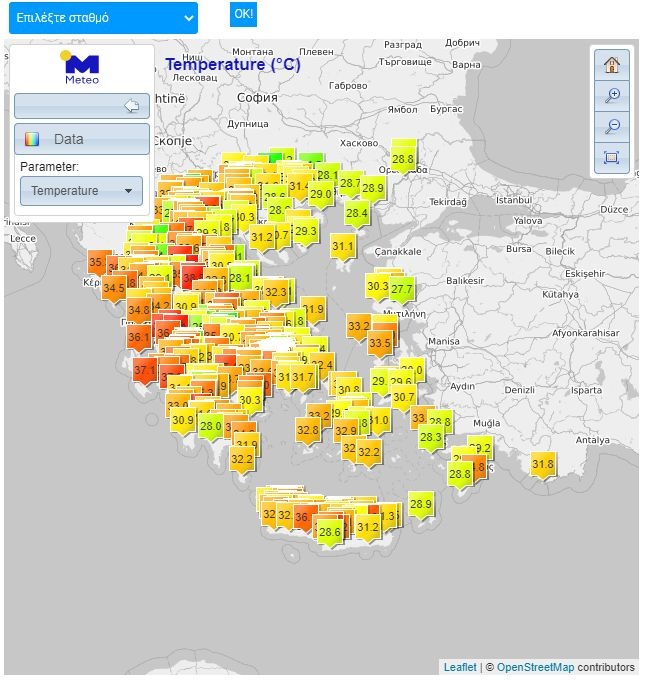Image resolution: width=647 pixels, height=683 pixels.
Task: Click the 33.5 temperature marker
Action: (380, 344)
